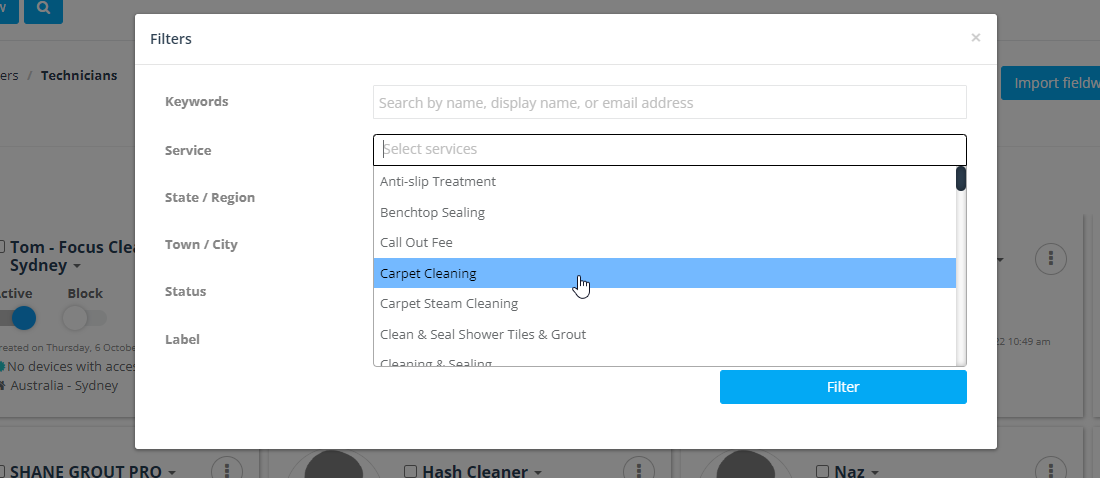Open three-dot menu on Hash Cleaner card
1100x478 pixels.
coord(638,470)
